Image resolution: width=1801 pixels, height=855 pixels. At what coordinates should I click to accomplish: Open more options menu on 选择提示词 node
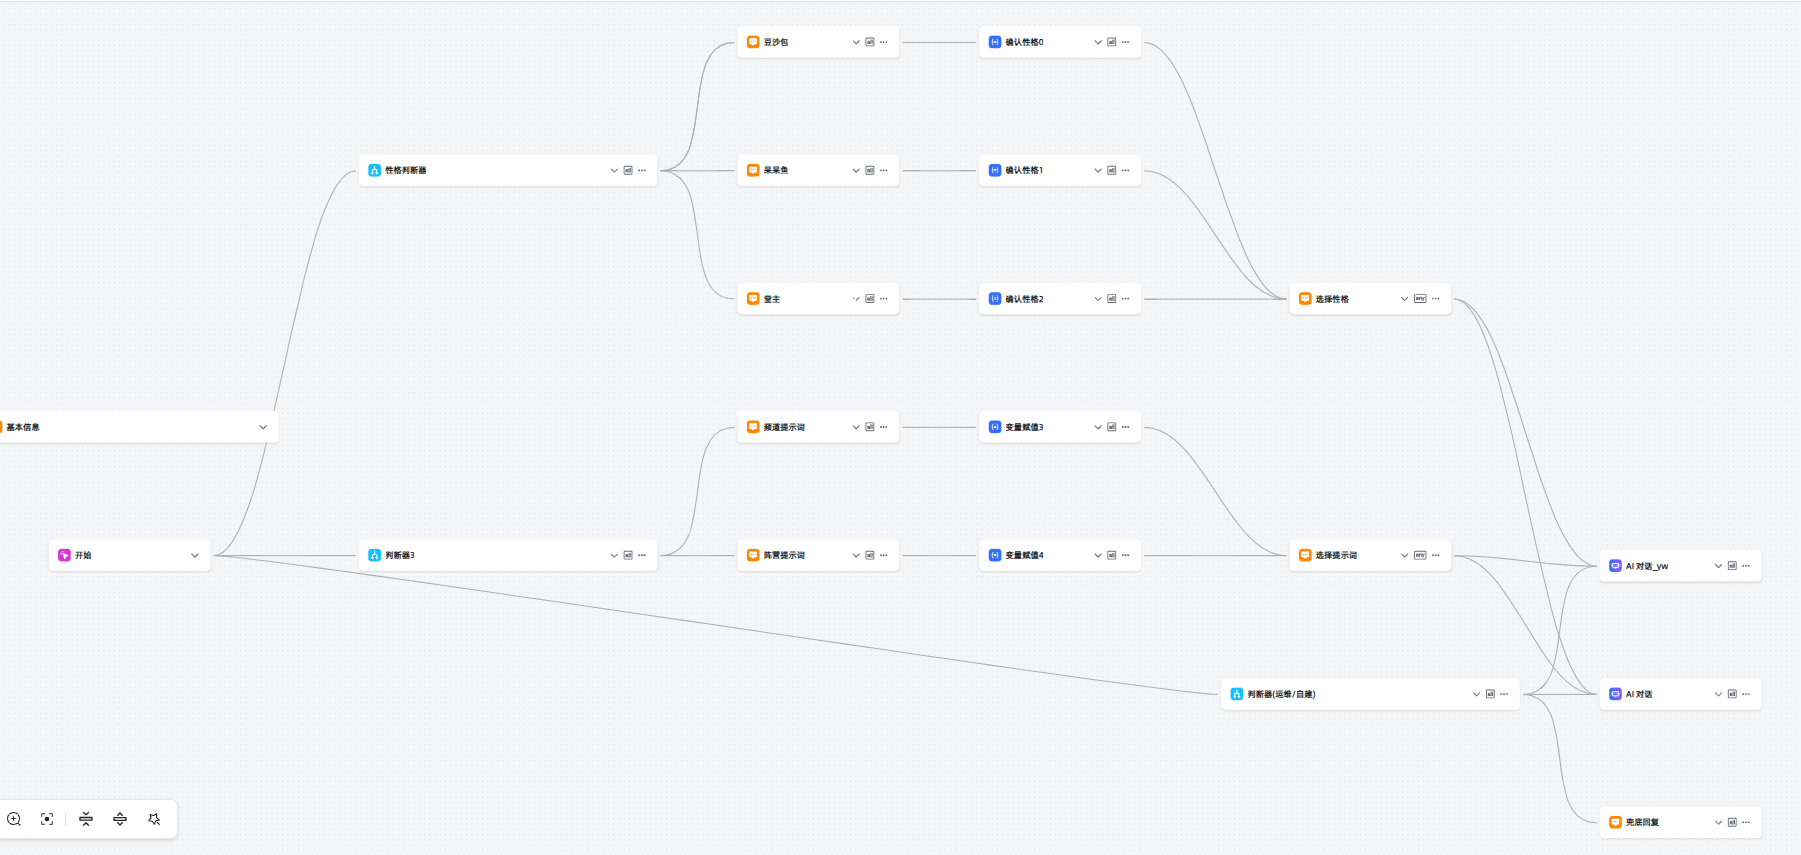pyautogui.click(x=1435, y=555)
